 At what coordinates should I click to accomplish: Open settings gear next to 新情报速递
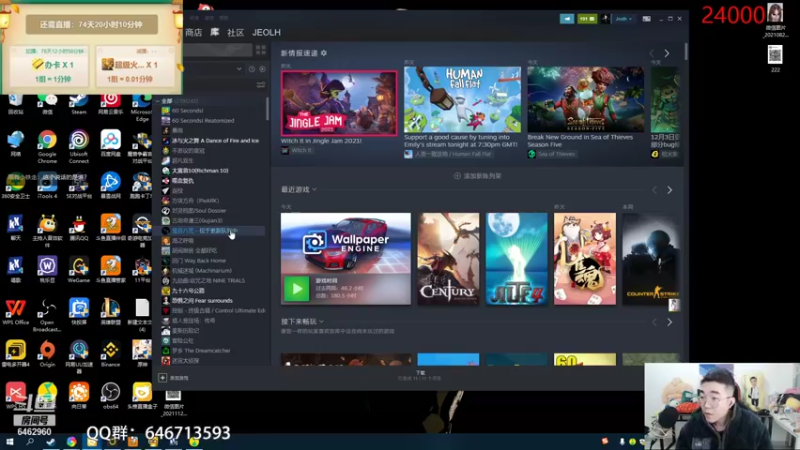tap(323, 53)
